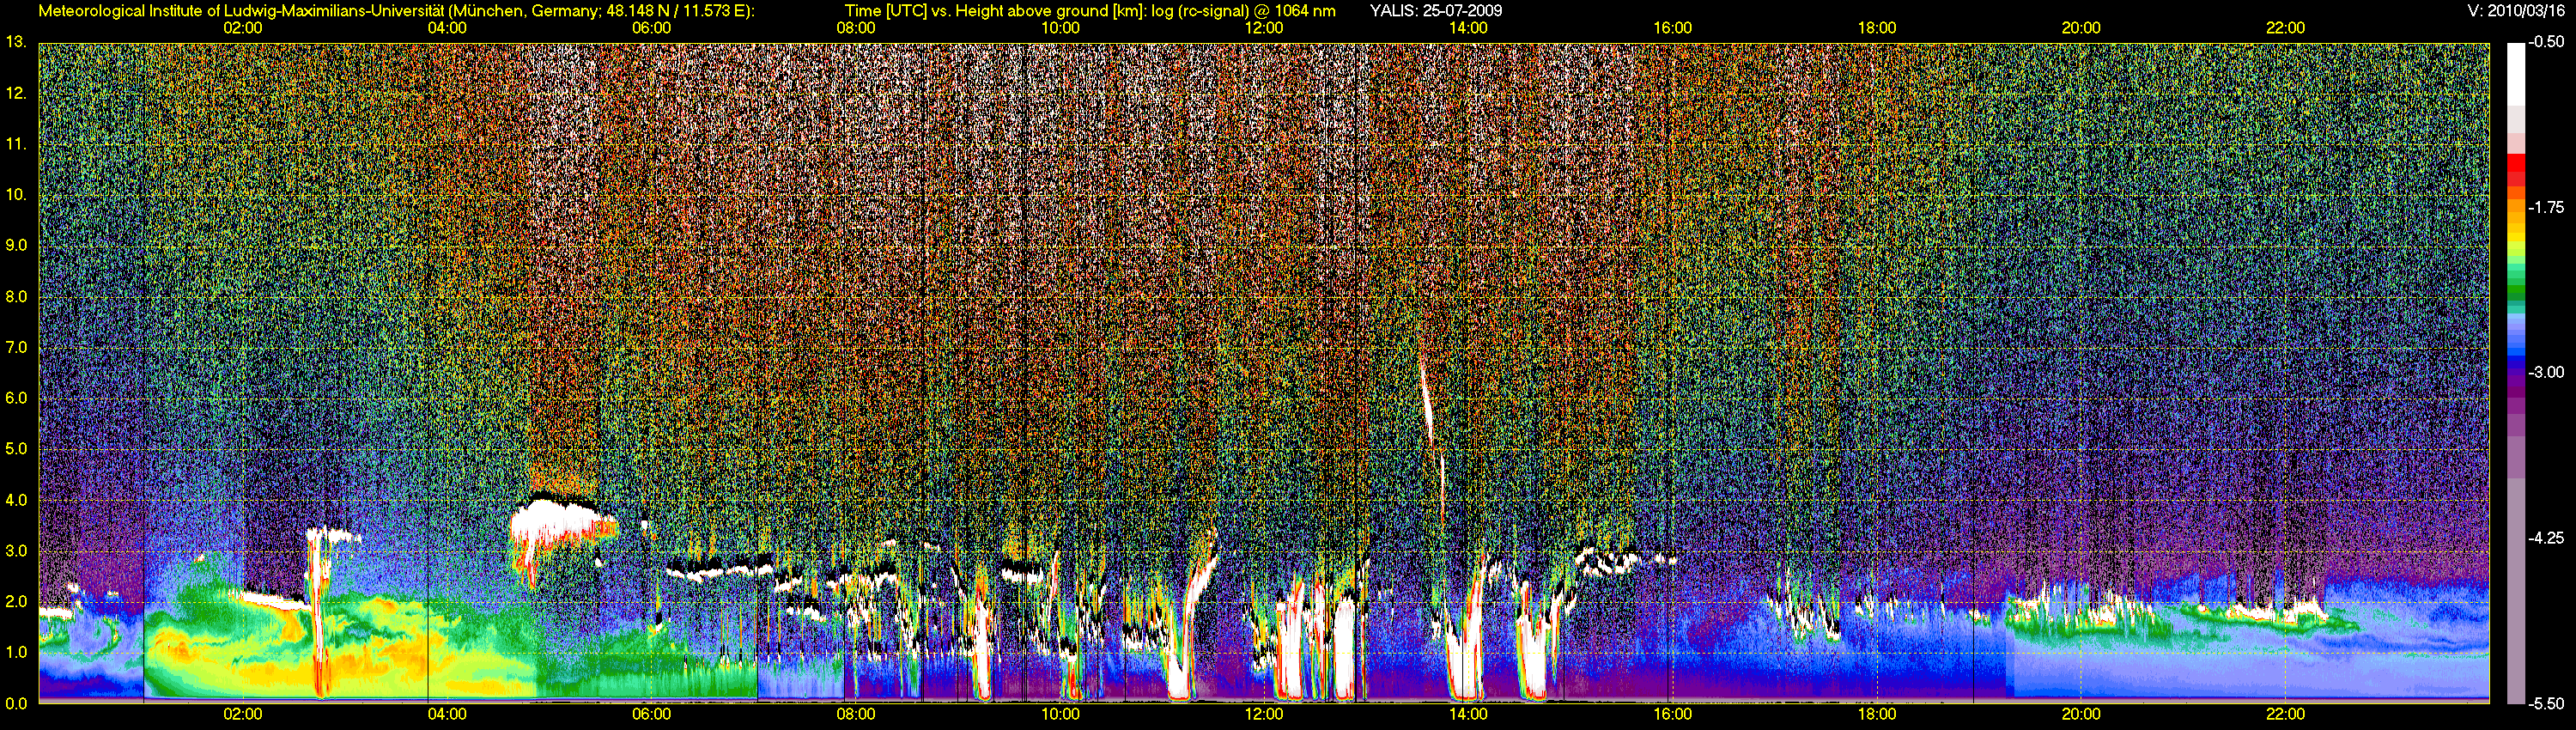2576x730 pixels.
Task: Select the 16:00 label on the upper time axis
Action: coord(1673,28)
